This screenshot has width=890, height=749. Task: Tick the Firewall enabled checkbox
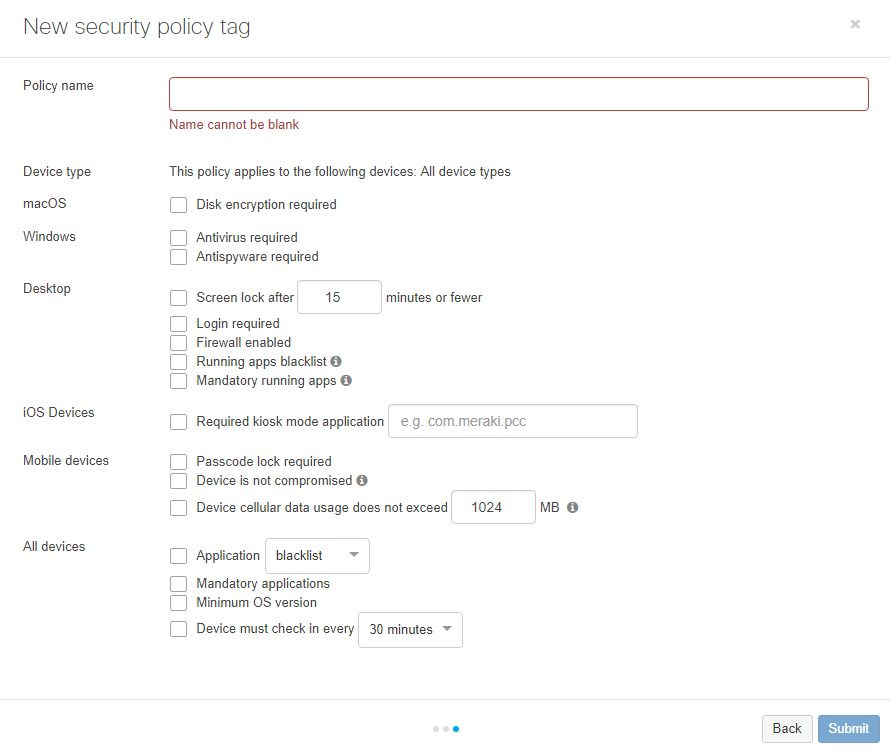pos(178,343)
